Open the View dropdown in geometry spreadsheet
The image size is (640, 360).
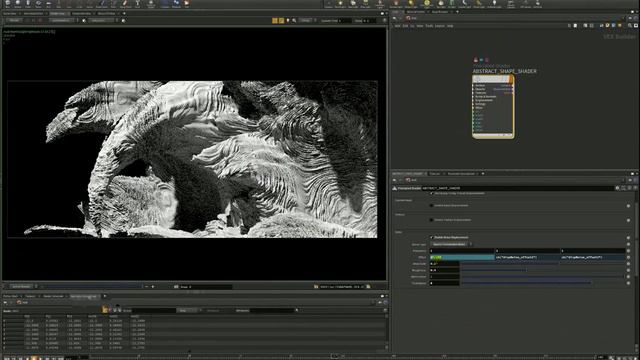[189, 310]
